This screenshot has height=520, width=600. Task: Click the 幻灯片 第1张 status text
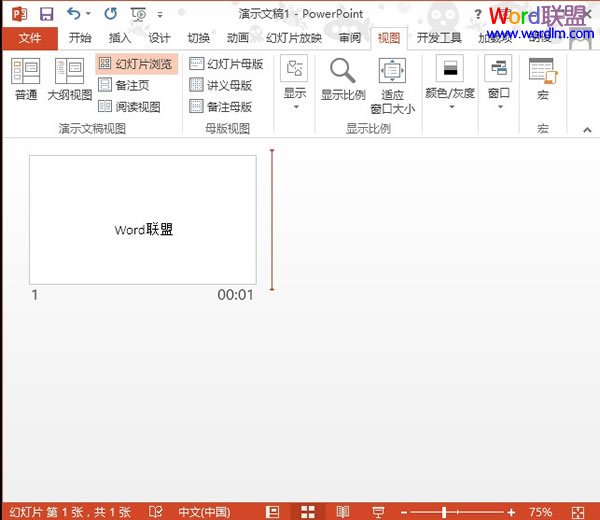coord(70,512)
